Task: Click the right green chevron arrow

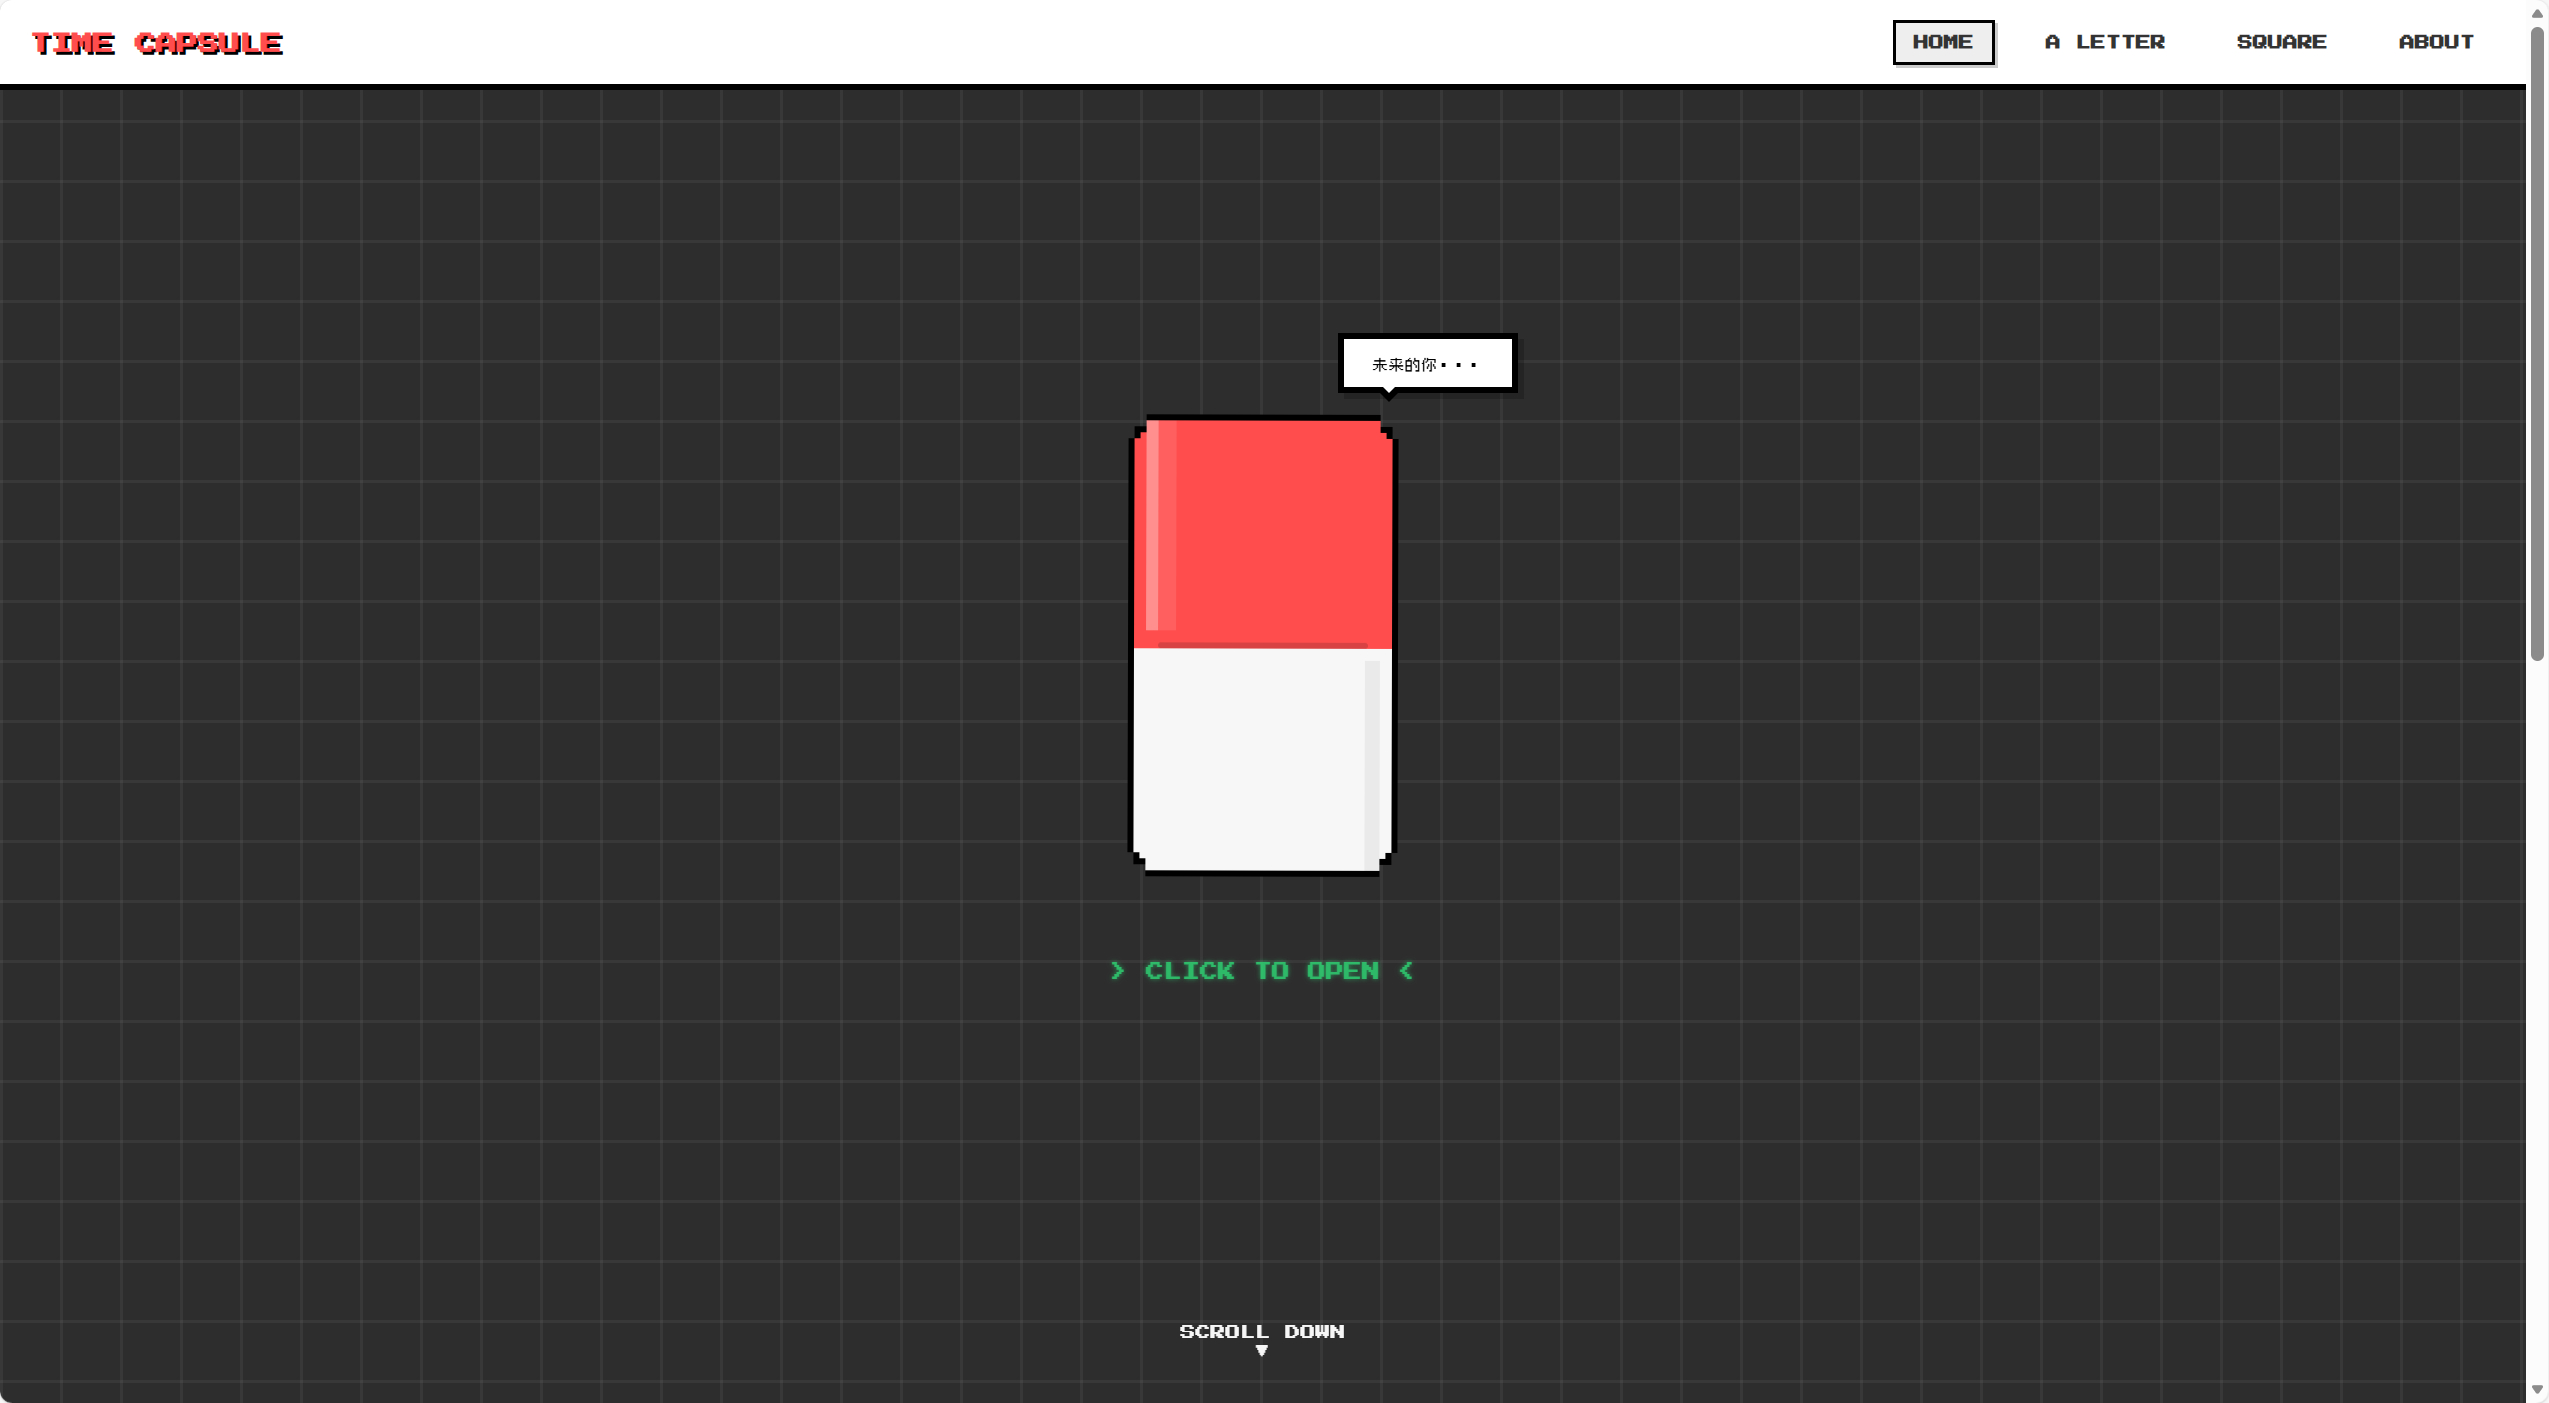Action: point(1406,971)
